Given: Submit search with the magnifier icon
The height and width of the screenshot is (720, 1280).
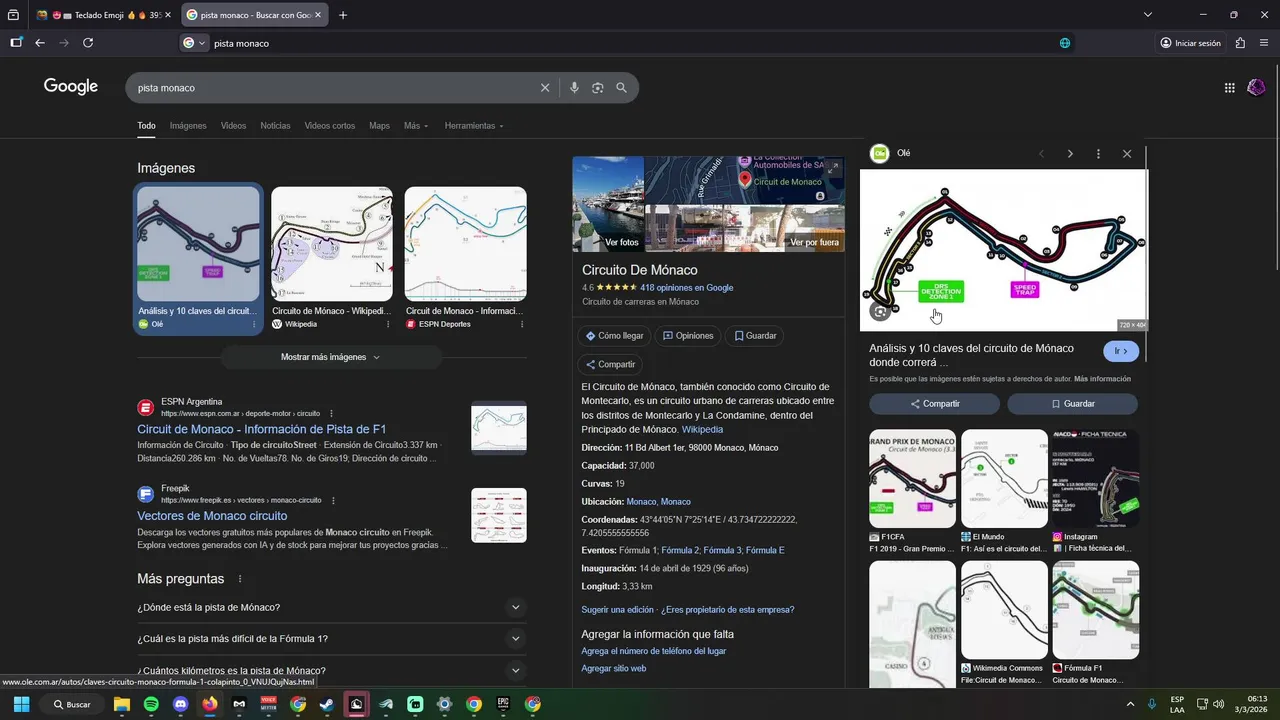Looking at the screenshot, I should coord(621,88).
